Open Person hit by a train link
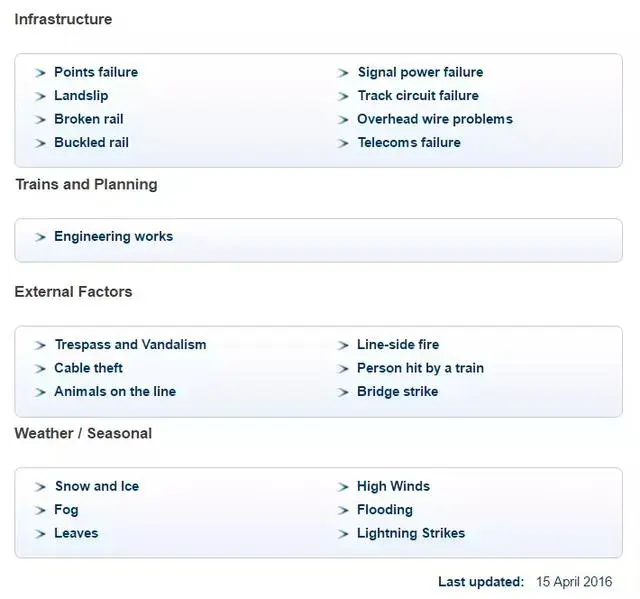640x599 pixels. pyautogui.click(x=420, y=368)
